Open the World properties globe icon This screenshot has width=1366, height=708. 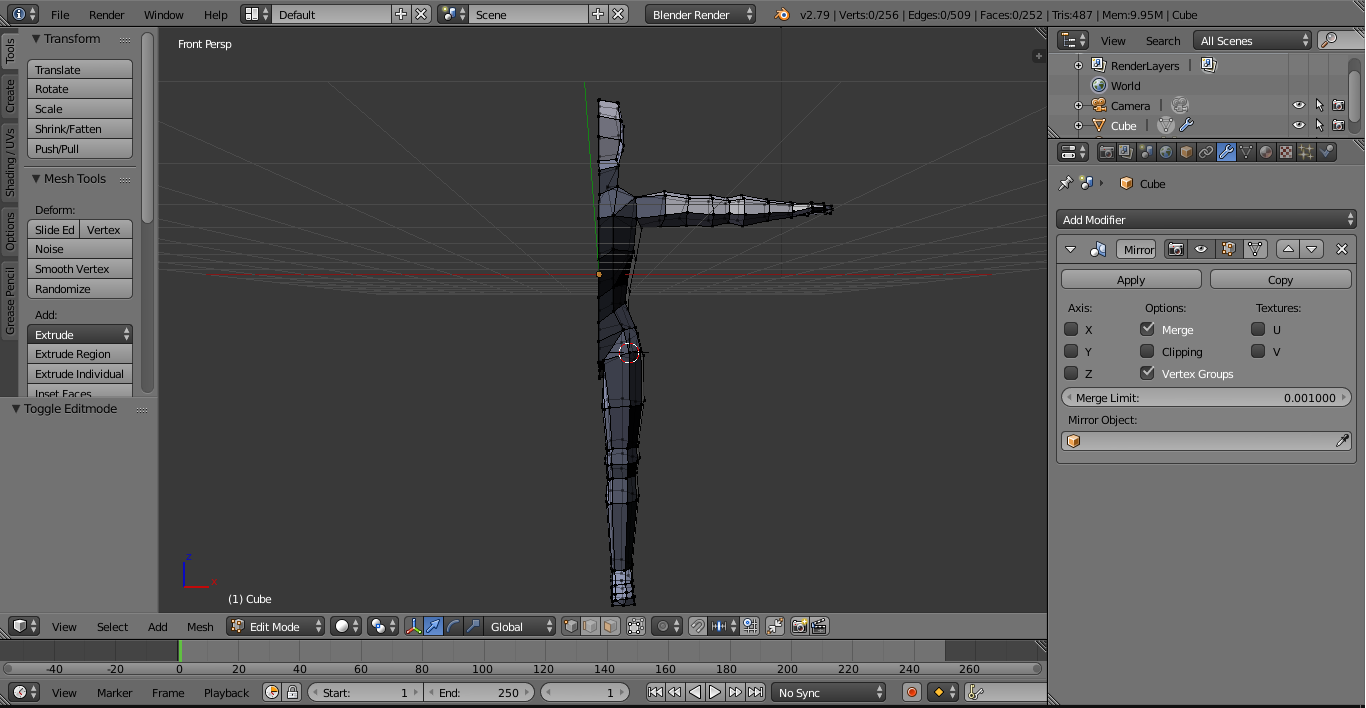coord(1166,153)
